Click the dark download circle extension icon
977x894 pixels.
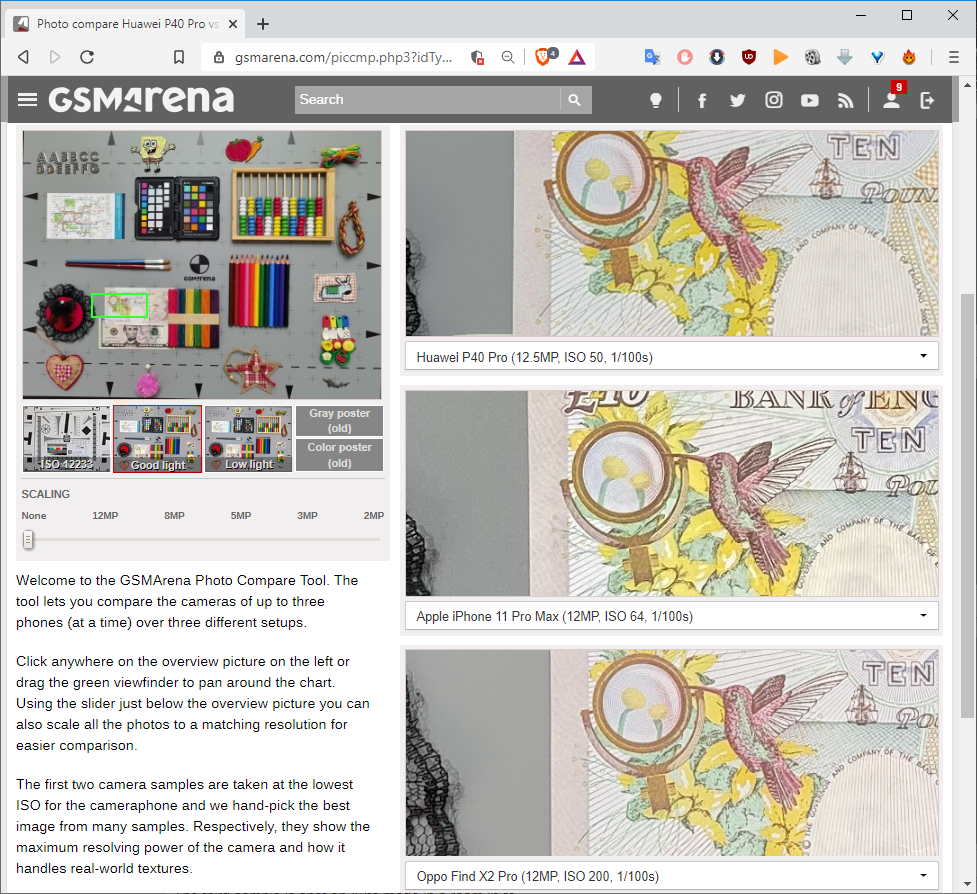[x=717, y=57]
